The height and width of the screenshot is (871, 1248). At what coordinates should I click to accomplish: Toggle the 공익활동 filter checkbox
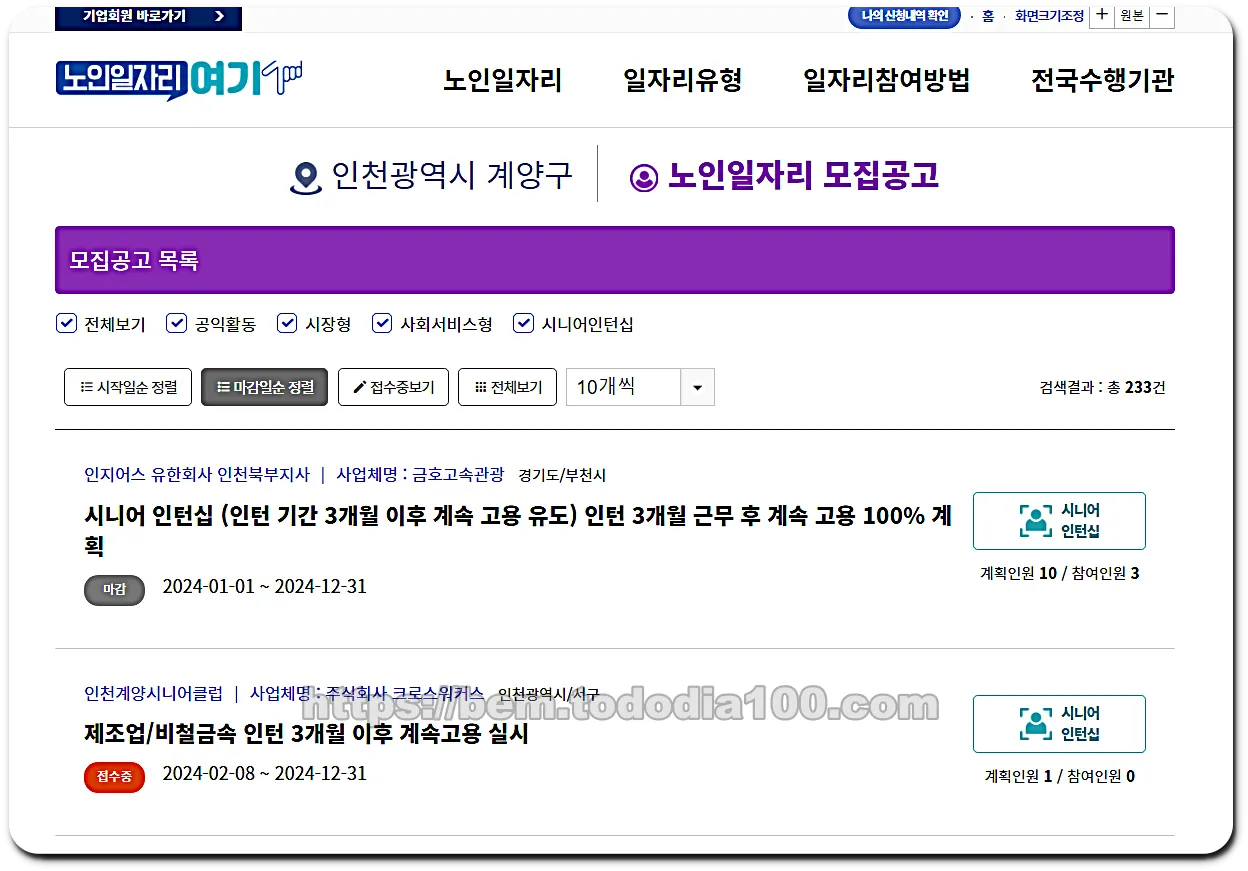tap(177, 323)
